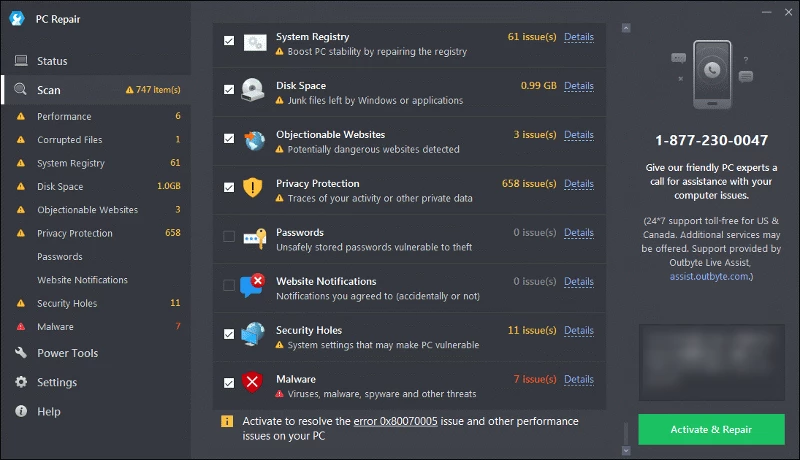Click the Security Holes globe-monitor icon

(x=253, y=334)
